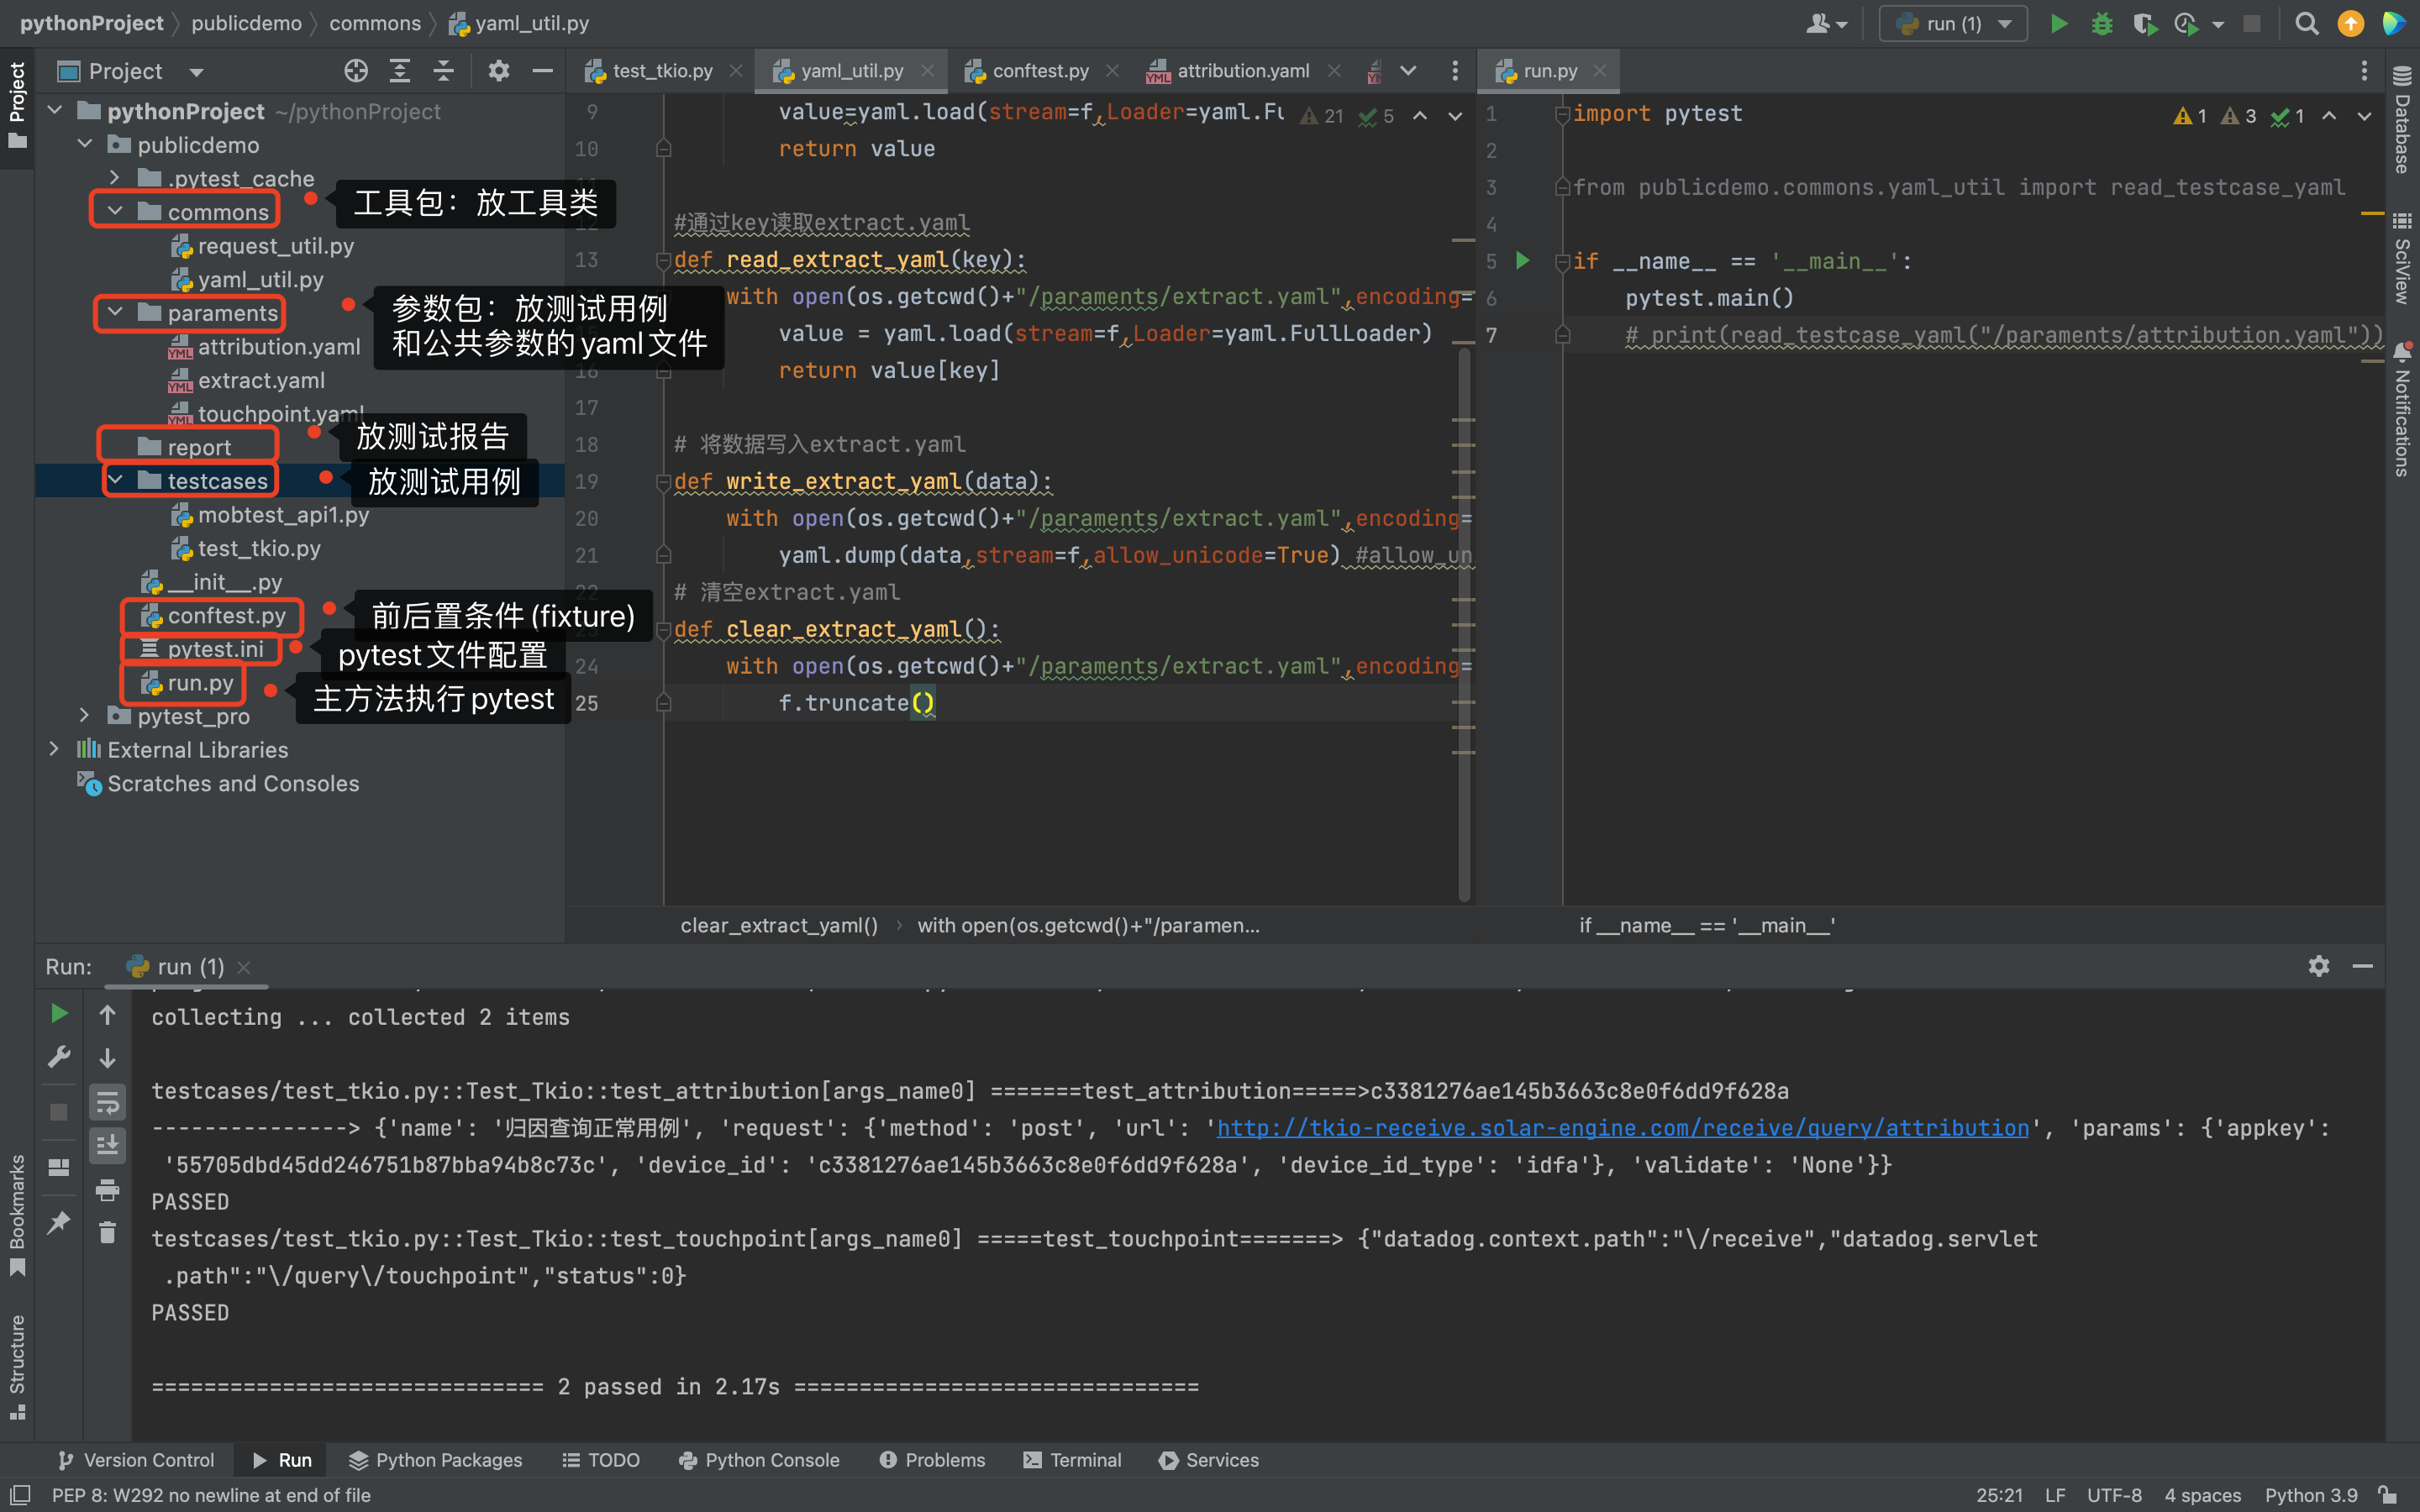Open the Terminal tool window tab
This screenshot has height=1512, width=2420.
(x=1073, y=1460)
